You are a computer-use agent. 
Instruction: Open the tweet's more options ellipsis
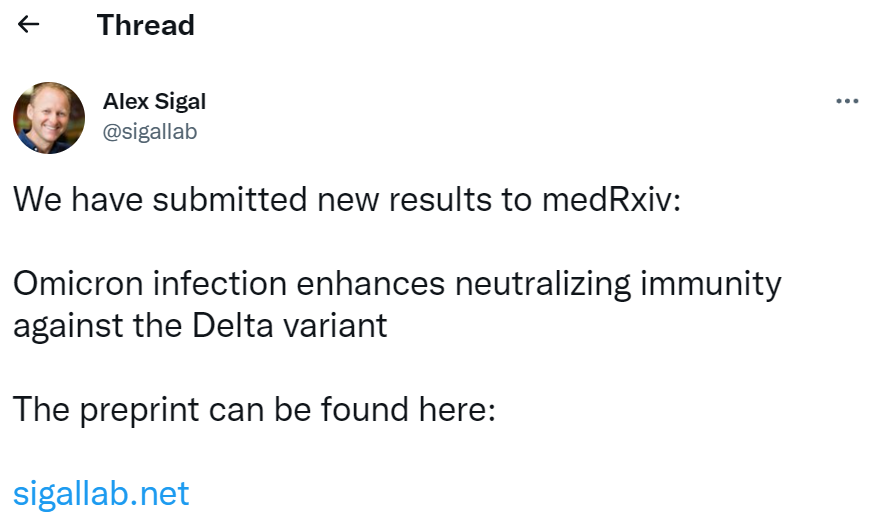pos(847,101)
